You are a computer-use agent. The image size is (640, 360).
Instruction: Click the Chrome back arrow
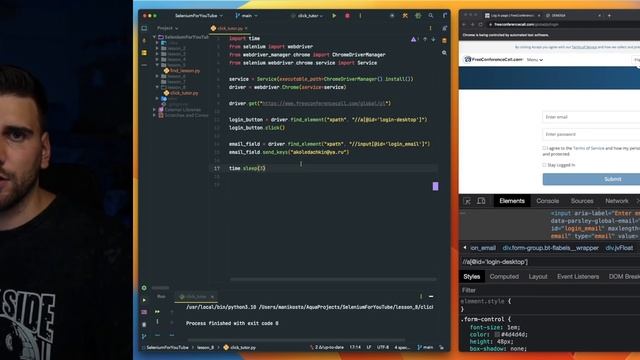point(464,24)
